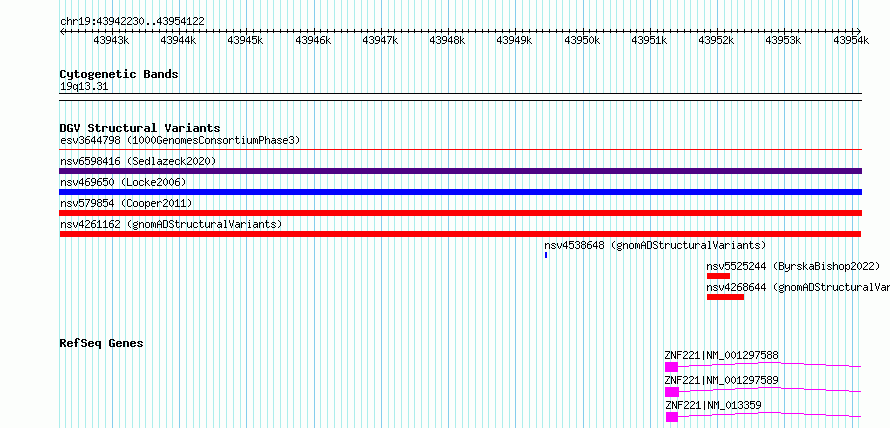
Task: Open ZNF221|NM_001297589 transcript label
Action: pos(721,380)
